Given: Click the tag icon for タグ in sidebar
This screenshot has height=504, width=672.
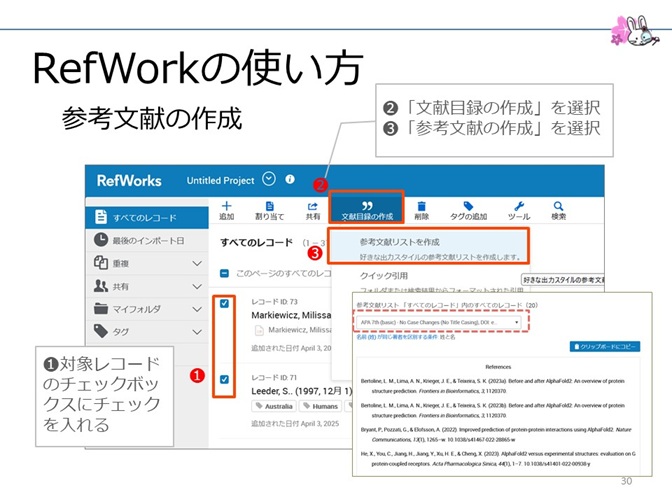Looking at the screenshot, I should coord(101,331).
